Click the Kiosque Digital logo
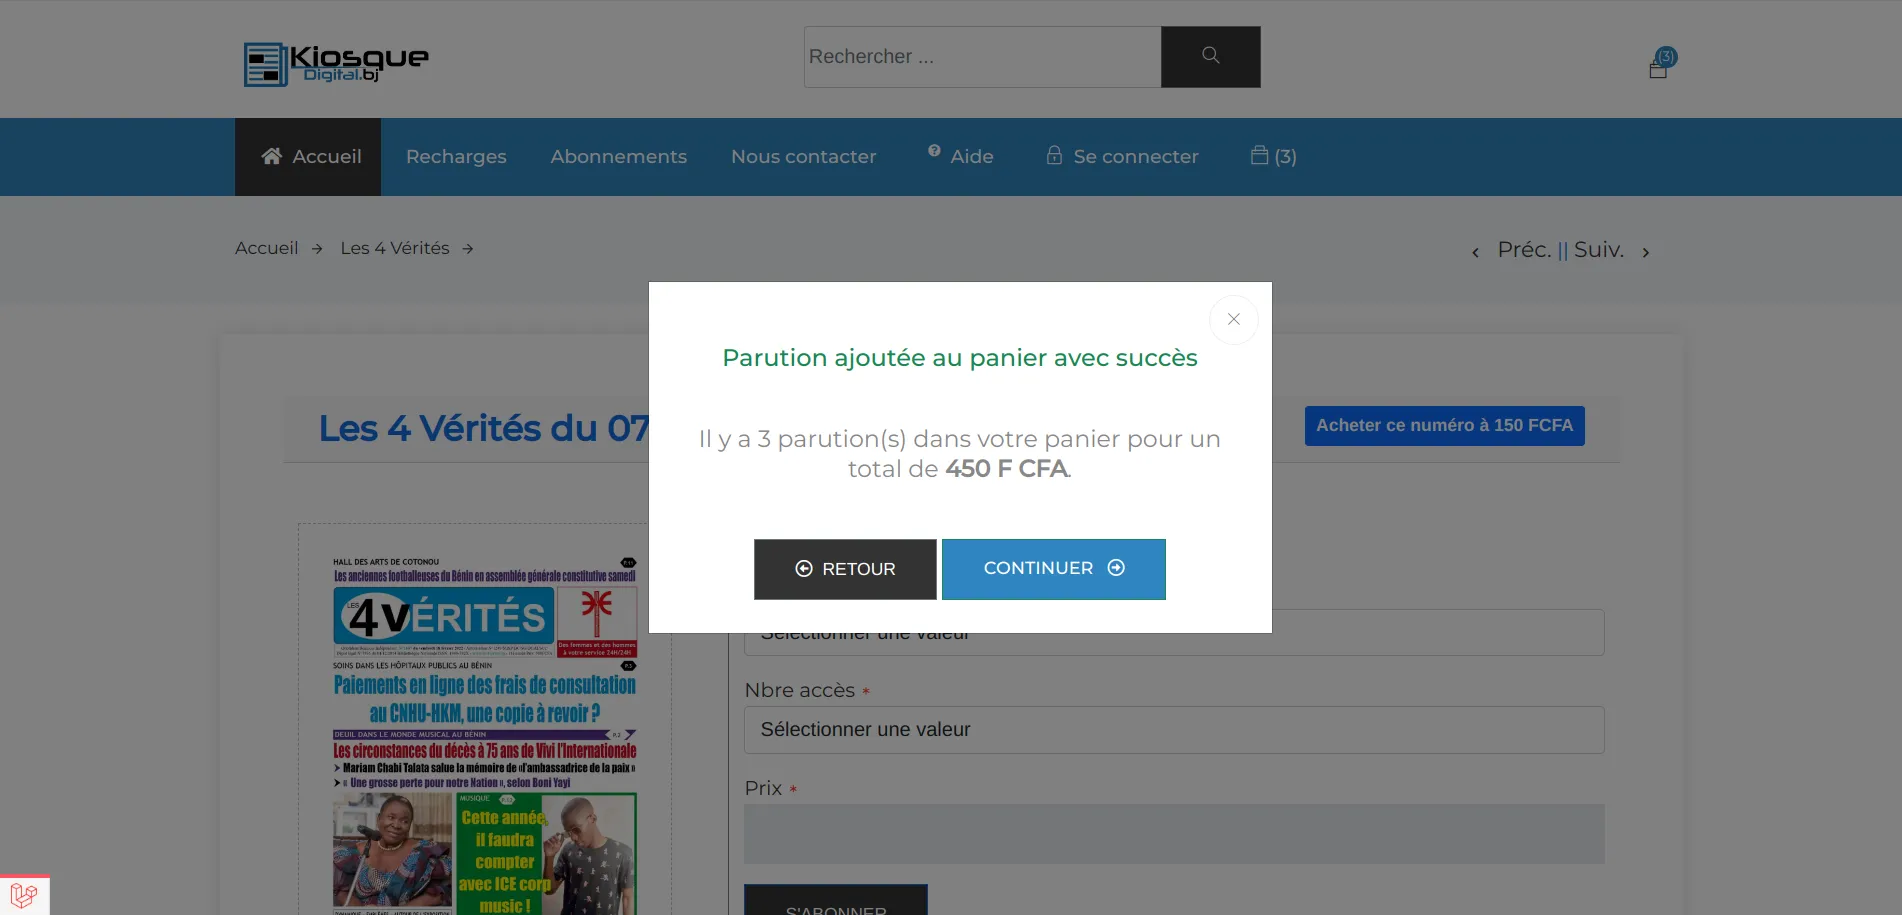The image size is (1902, 915). [335, 63]
